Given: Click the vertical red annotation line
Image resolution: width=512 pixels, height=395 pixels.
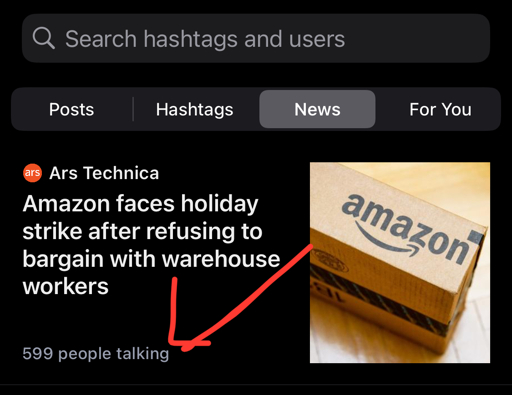Looking at the screenshot, I should [x=173, y=310].
